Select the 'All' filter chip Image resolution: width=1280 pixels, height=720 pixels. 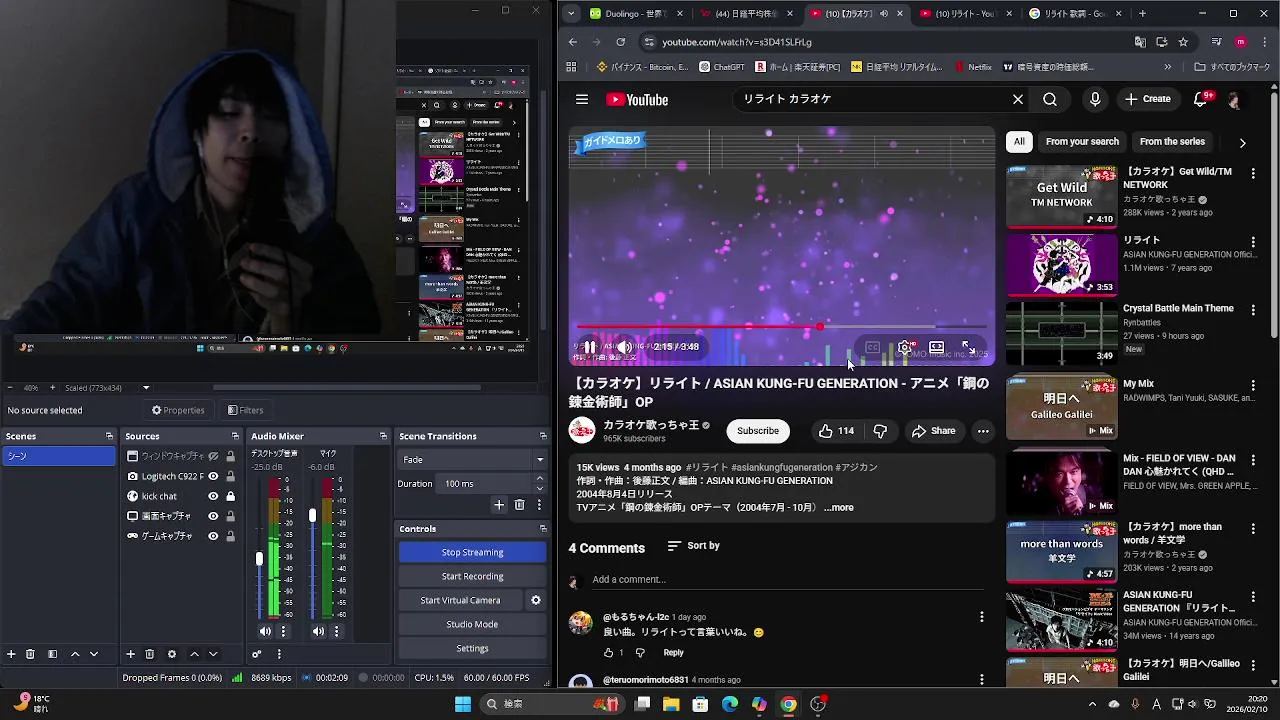1019,142
